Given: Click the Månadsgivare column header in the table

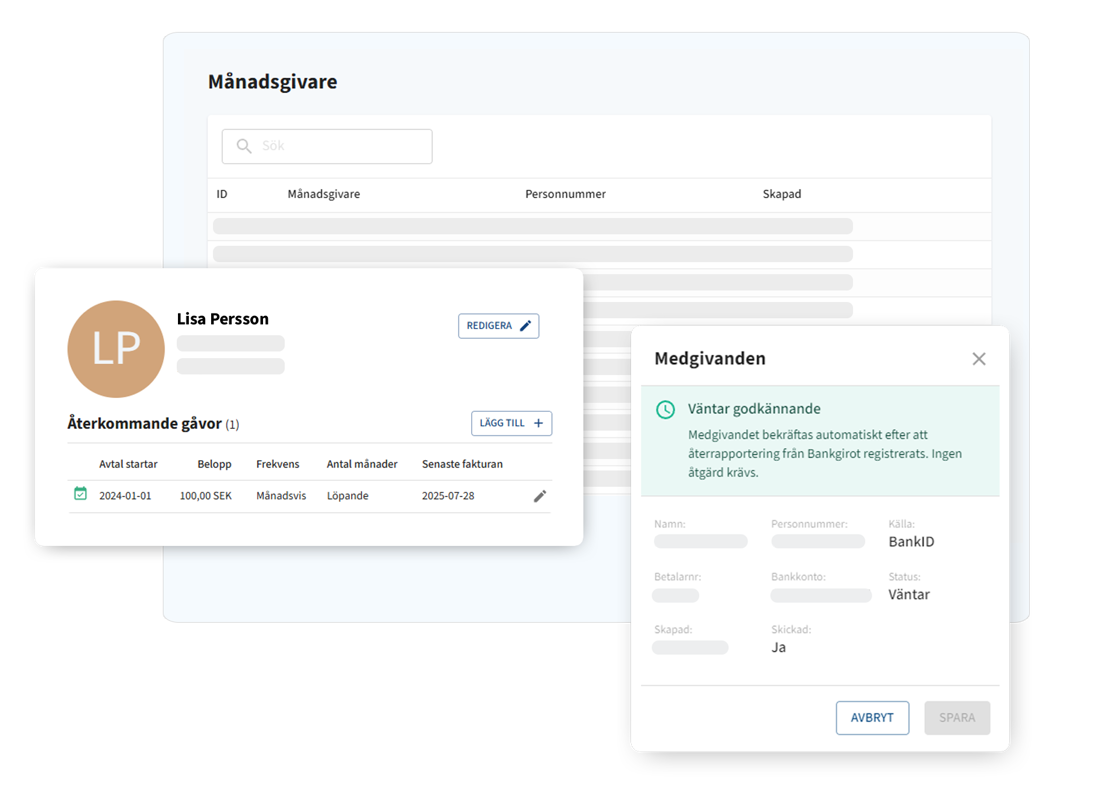Looking at the screenshot, I should [x=323, y=194].
